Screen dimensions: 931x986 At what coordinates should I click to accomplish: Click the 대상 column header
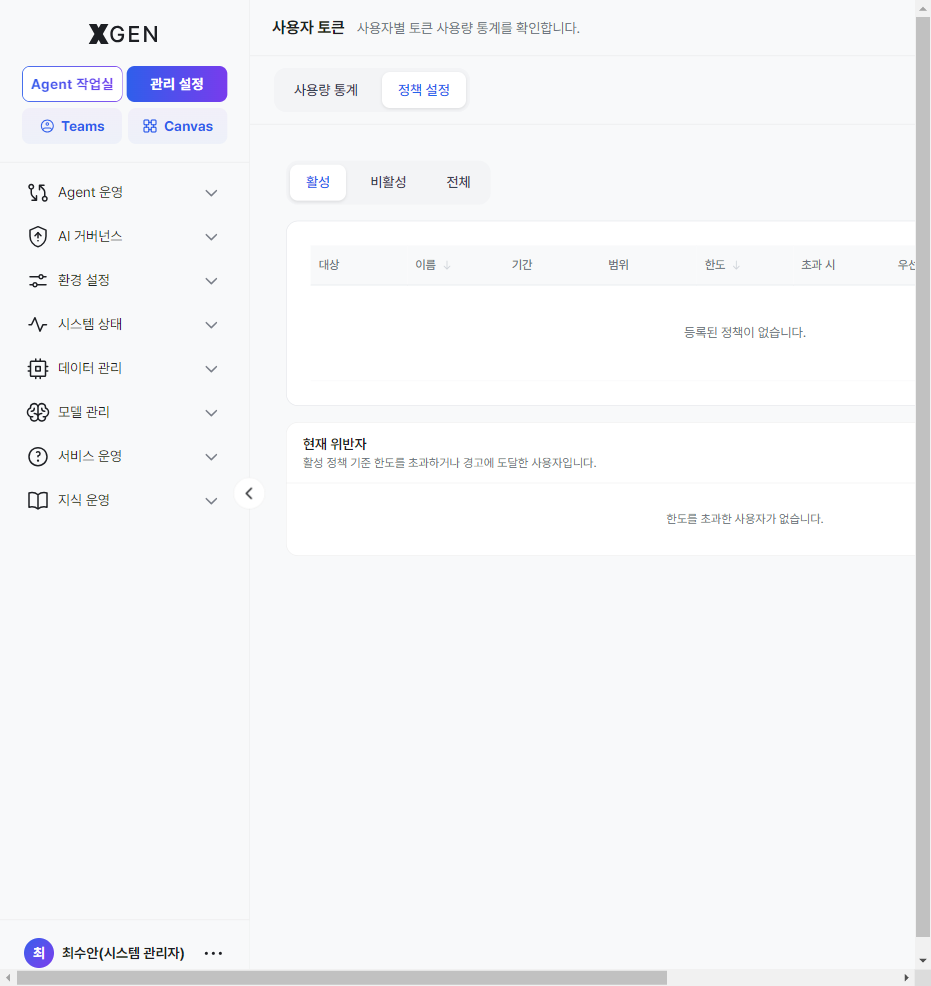point(329,265)
